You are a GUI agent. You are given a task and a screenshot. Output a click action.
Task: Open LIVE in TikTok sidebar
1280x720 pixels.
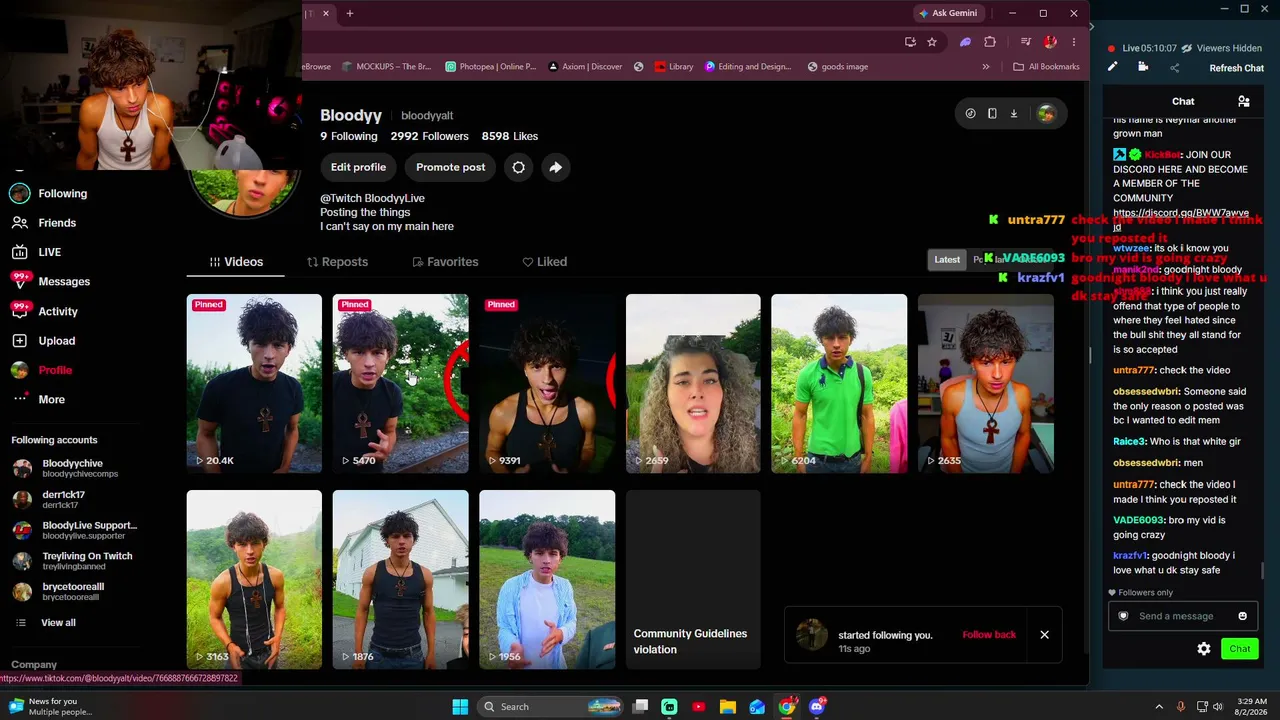[x=36, y=252]
